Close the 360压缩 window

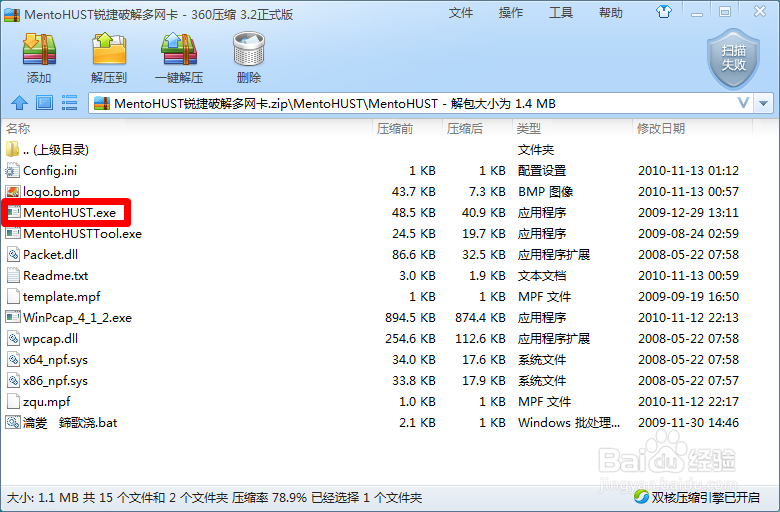pos(760,11)
